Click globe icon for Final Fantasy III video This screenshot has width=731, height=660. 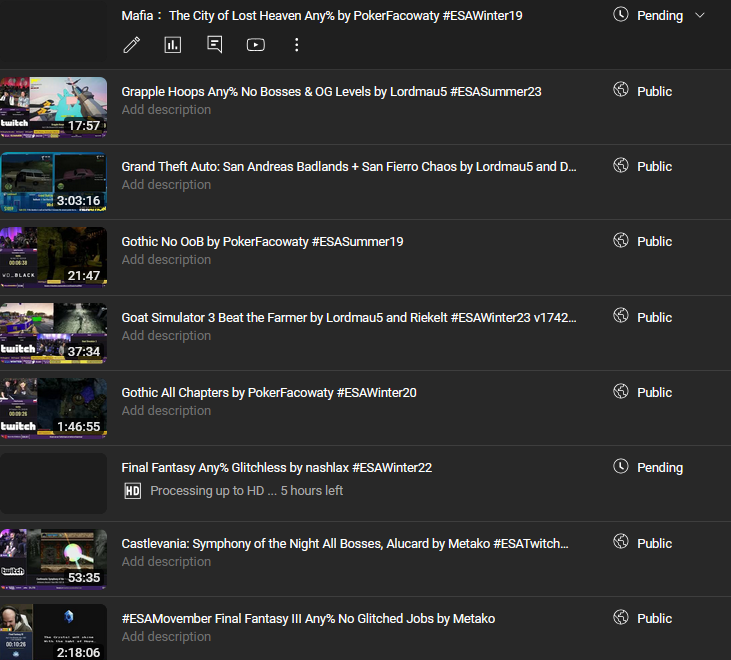(x=621, y=617)
